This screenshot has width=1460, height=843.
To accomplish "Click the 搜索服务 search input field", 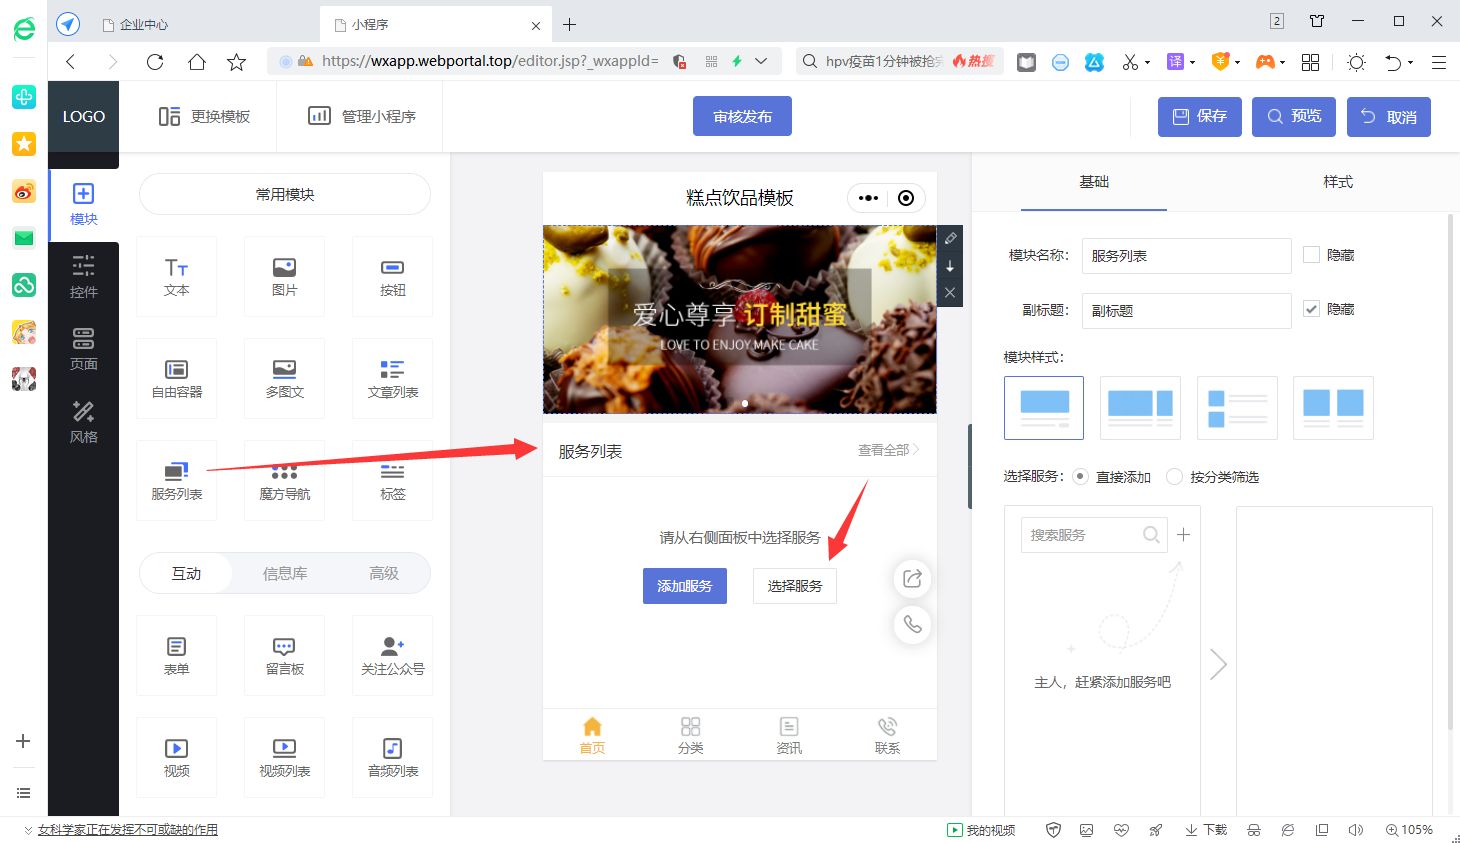I will (1085, 535).
